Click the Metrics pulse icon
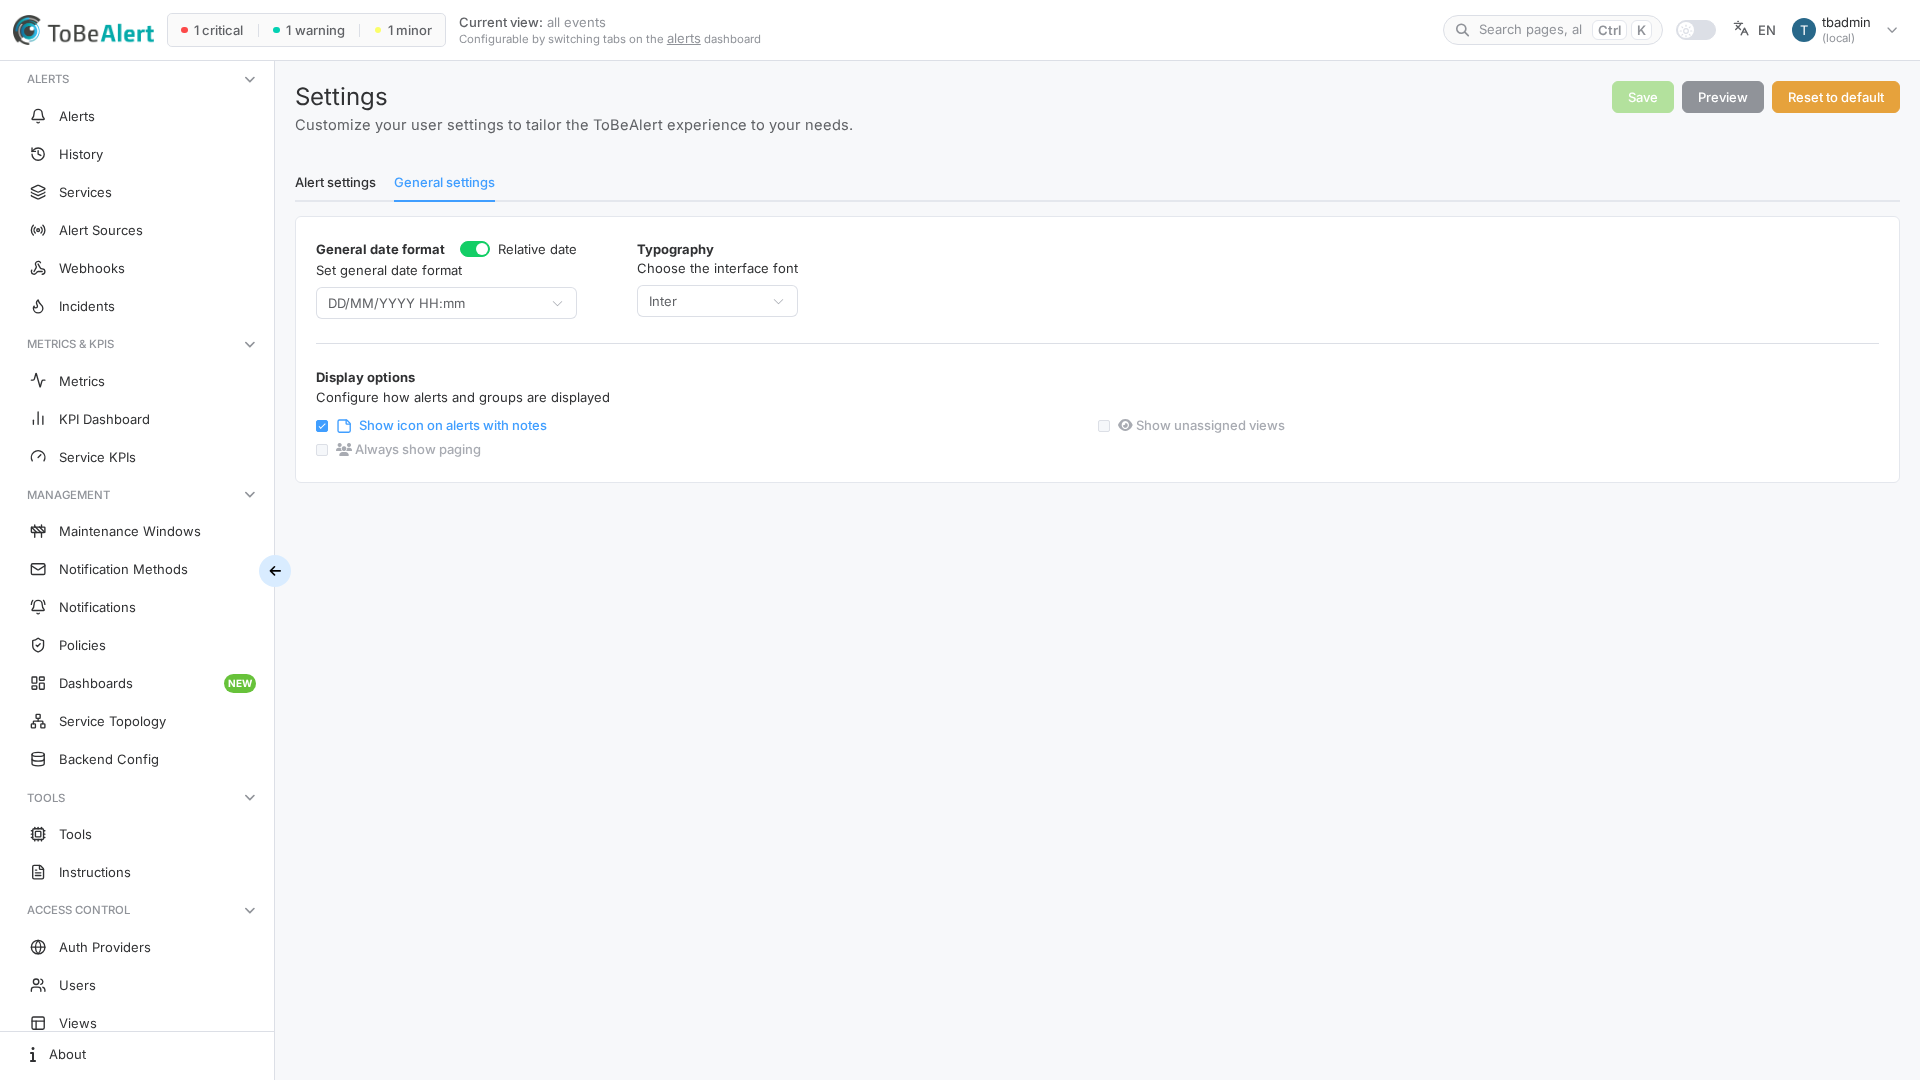This screenshot has width=1920, height=1080. coord(38,381)
